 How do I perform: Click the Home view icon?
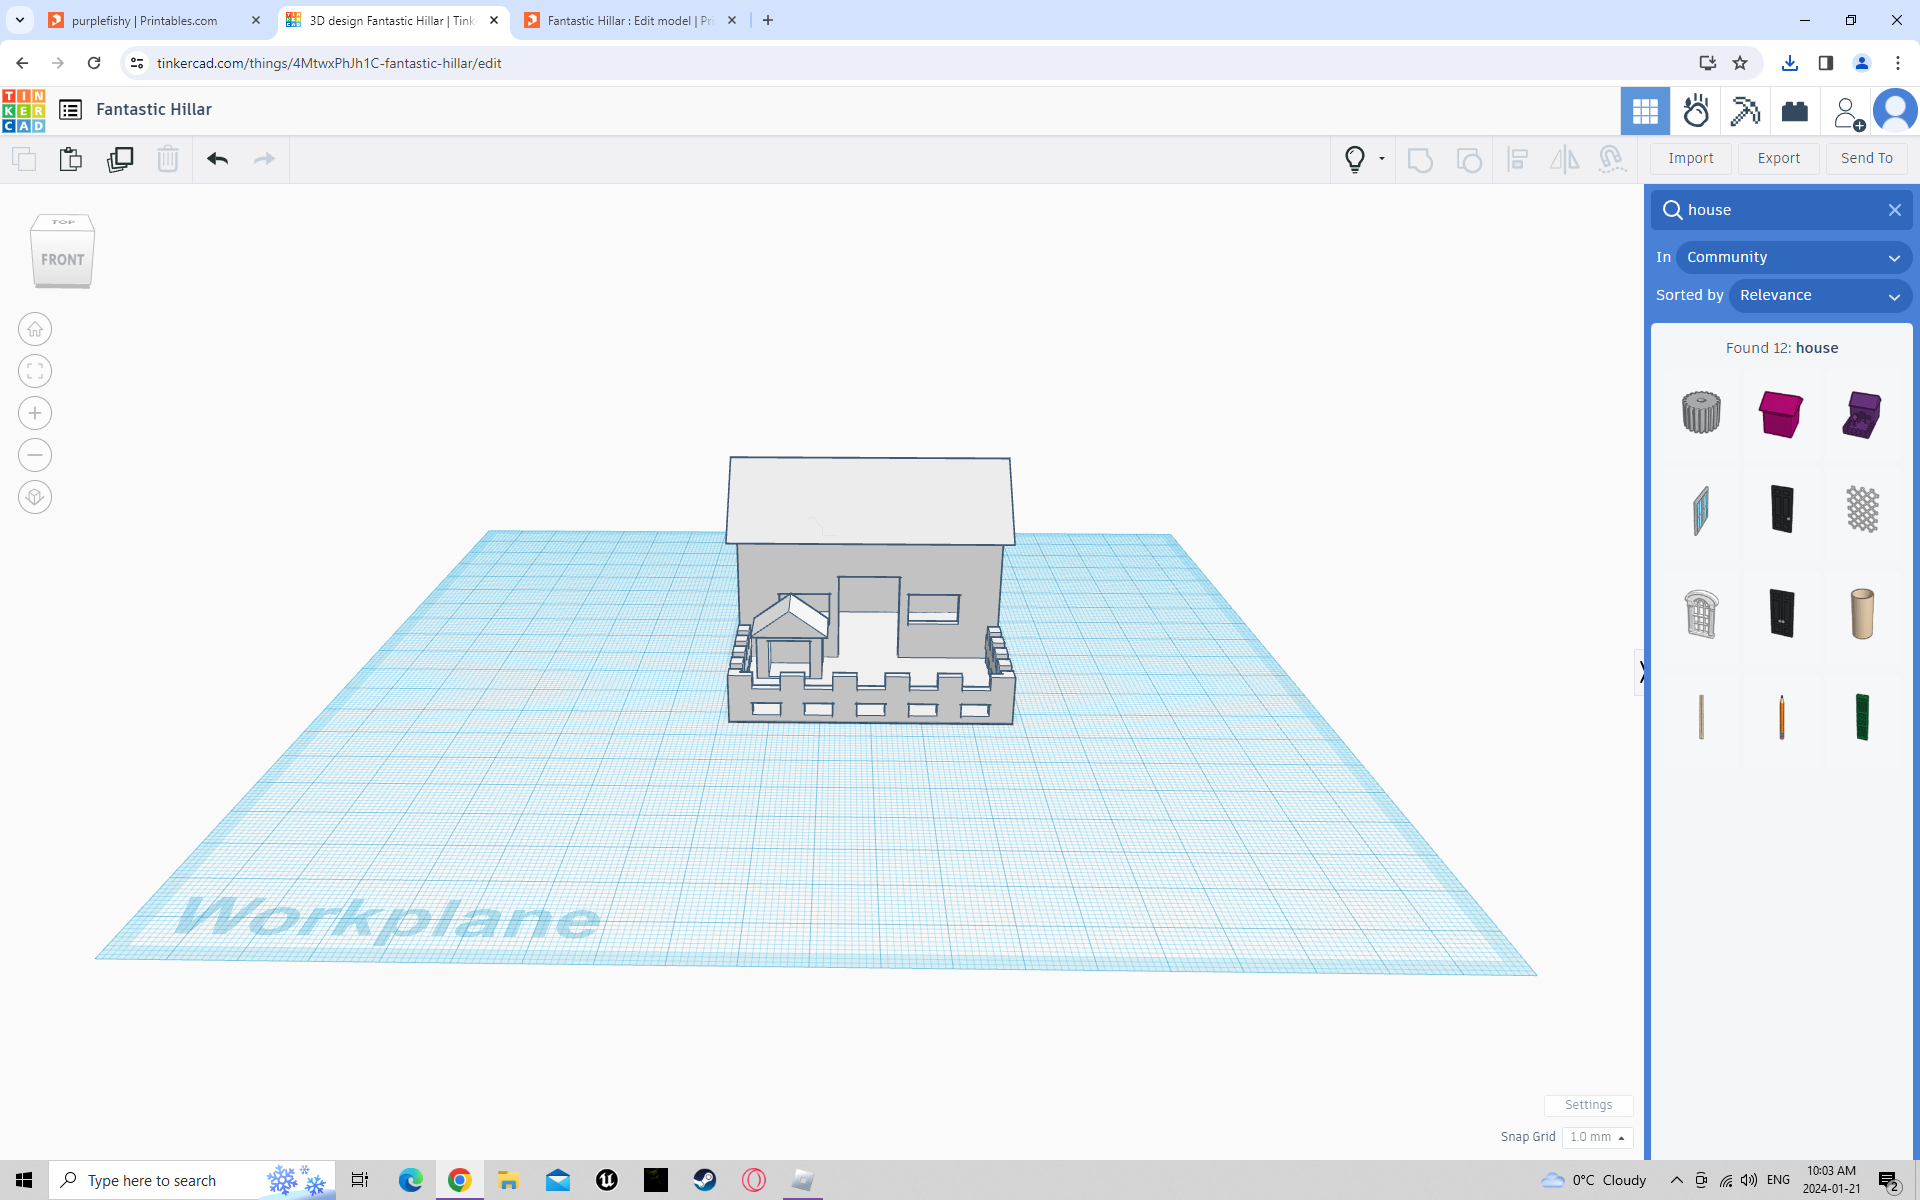coord(35,329)
